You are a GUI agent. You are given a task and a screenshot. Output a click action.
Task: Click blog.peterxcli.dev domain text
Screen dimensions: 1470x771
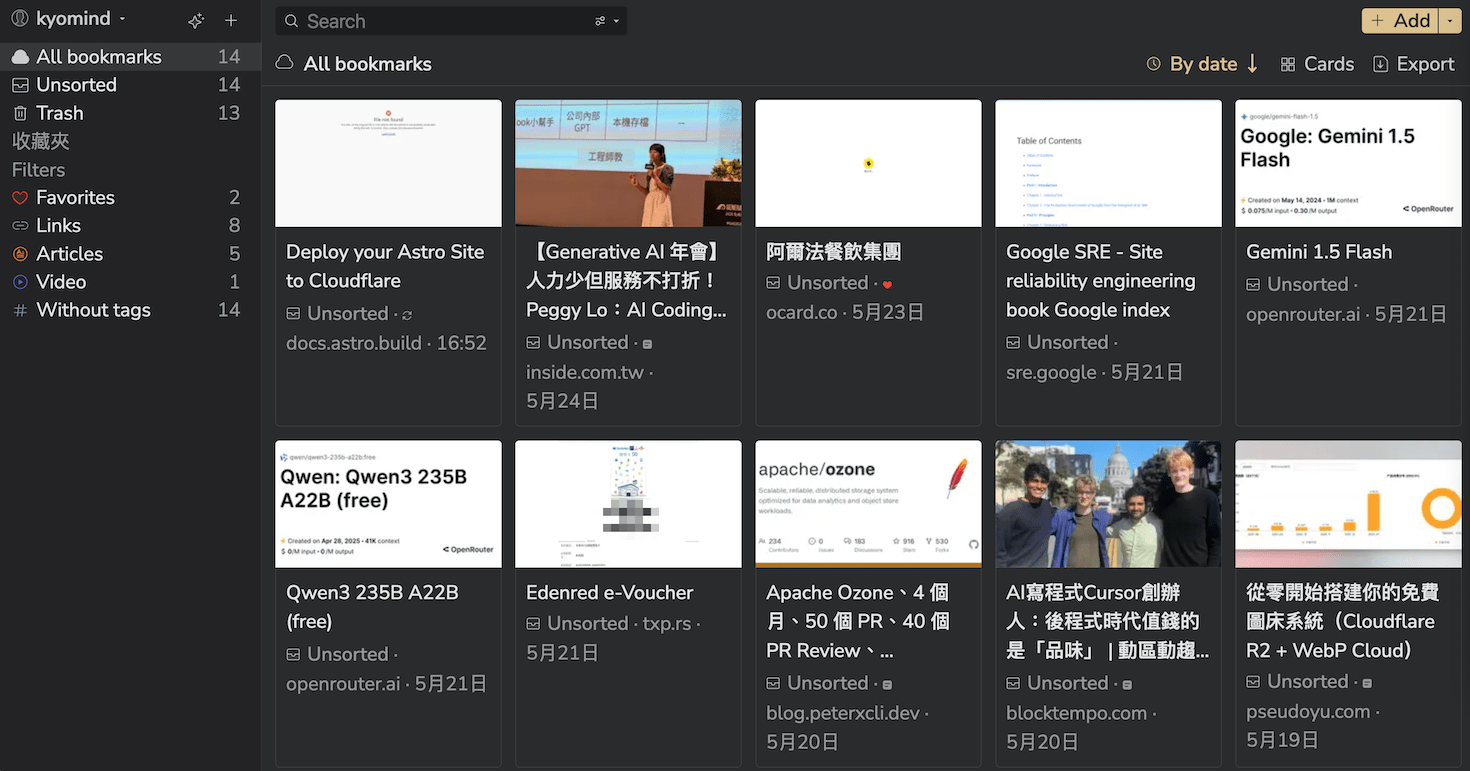coord(843,713)
